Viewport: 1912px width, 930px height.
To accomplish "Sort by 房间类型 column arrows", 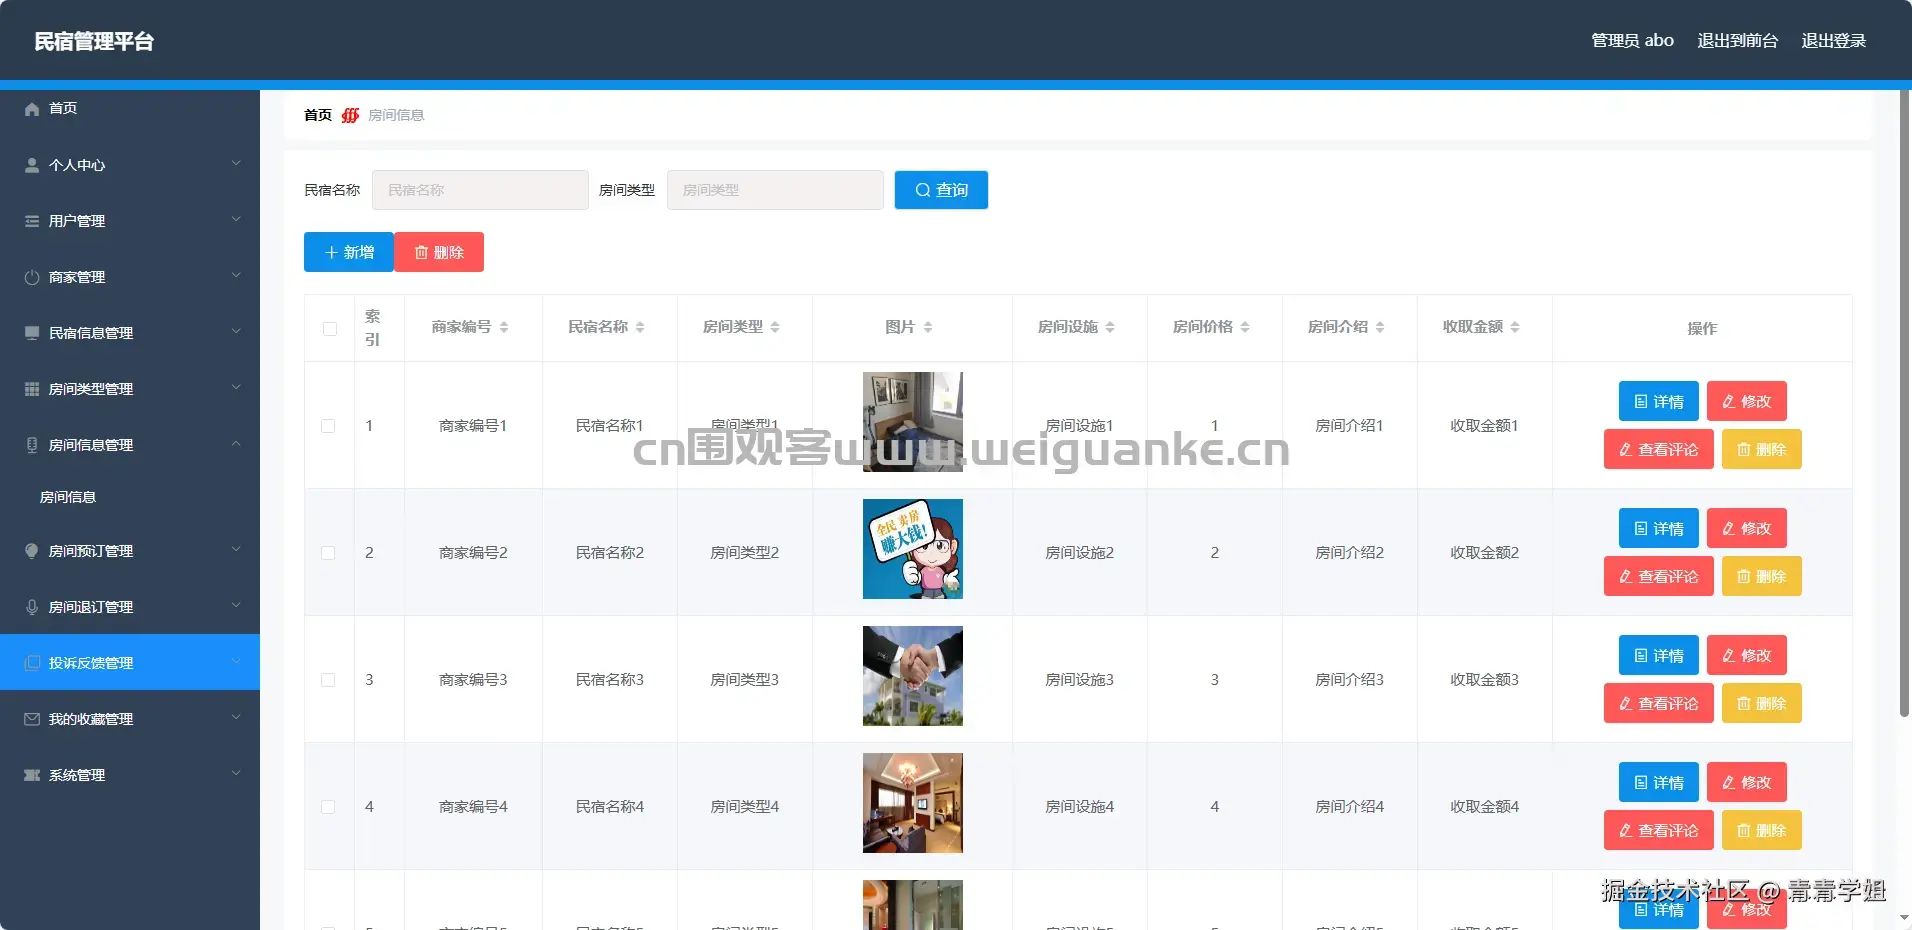I will tap(775, 327).
